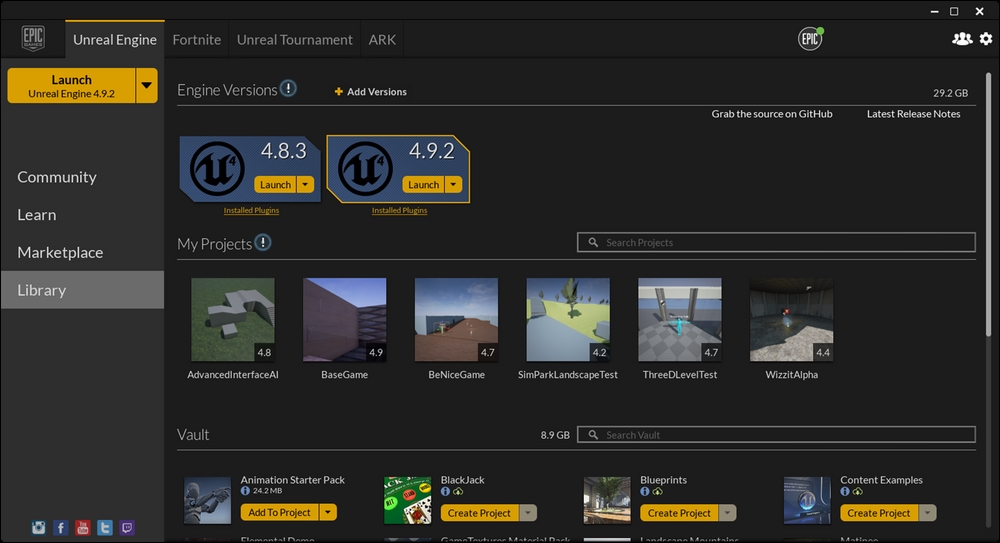The height and width of the screenshot is (543, 1000).
Task: Open the YouTube social icon
Action: 83,528
